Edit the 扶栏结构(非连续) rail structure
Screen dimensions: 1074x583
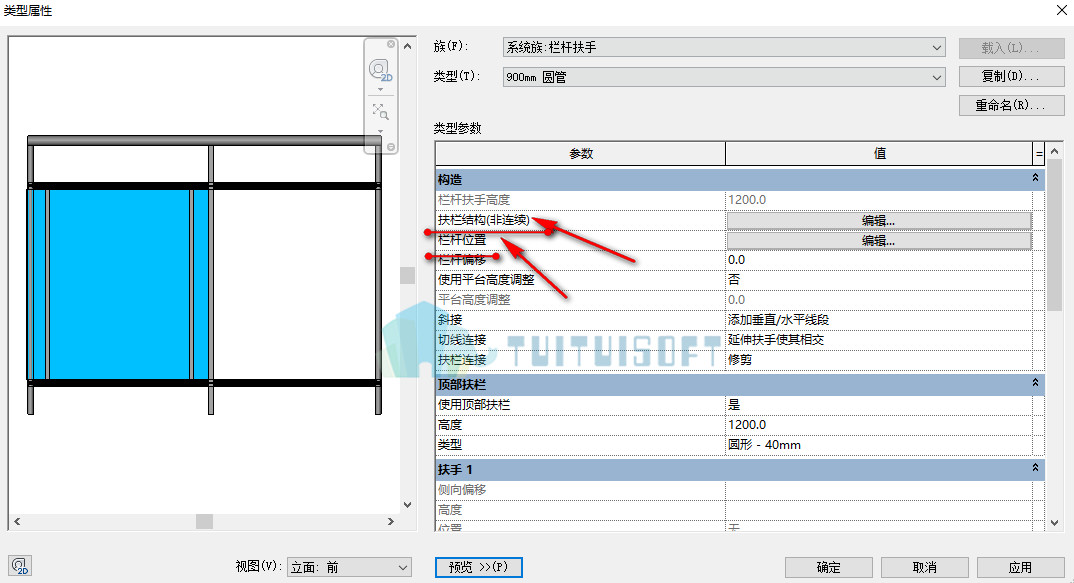tap(879, 221)
